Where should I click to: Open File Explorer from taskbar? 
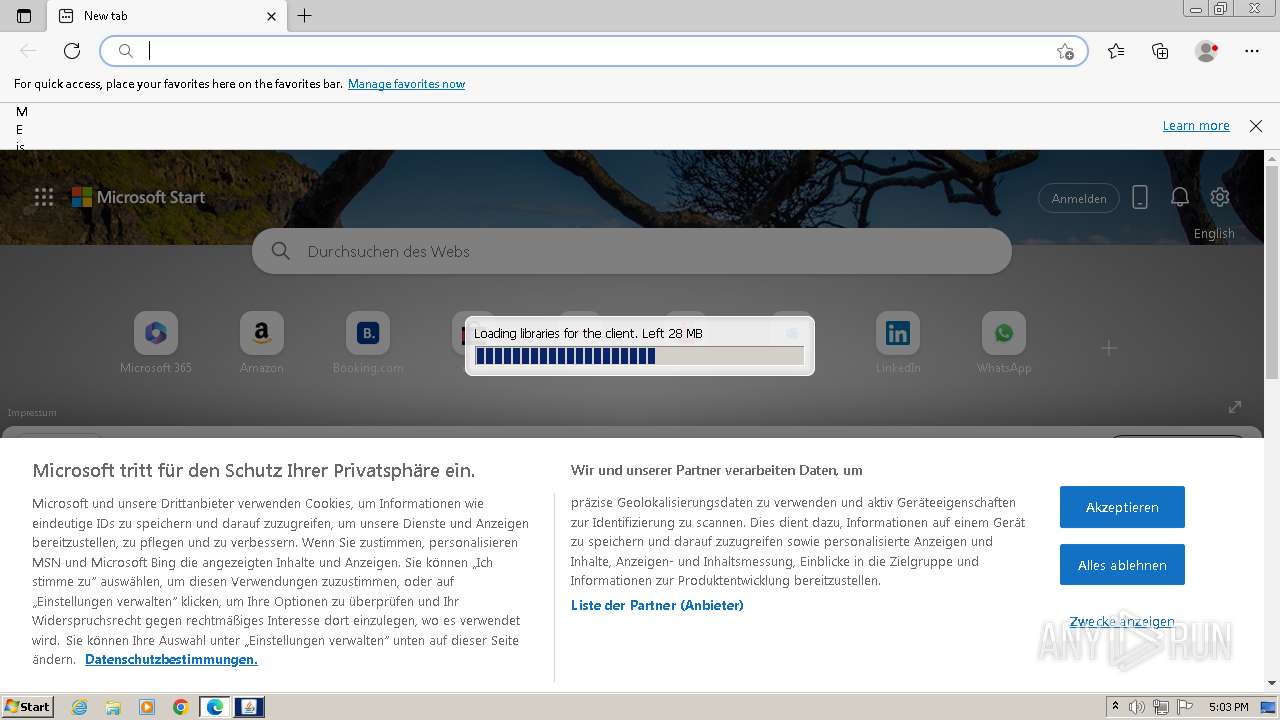click(x=113, y=707)
